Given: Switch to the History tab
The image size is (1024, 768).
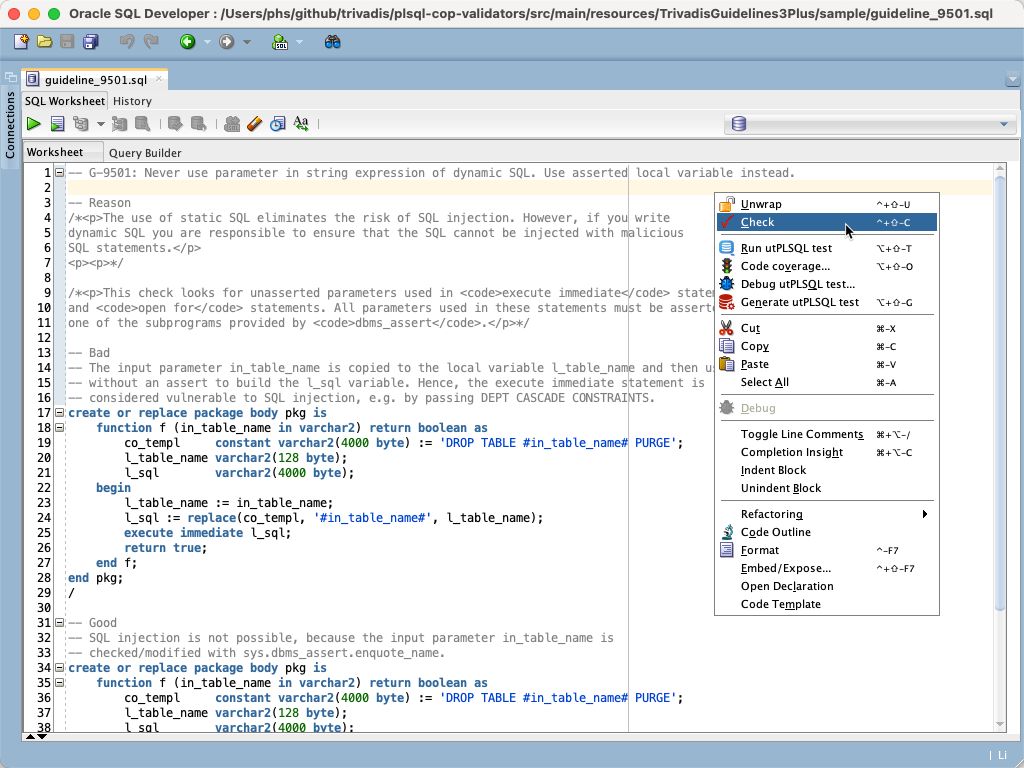Looking at the screenshot, I should point(132,101).
